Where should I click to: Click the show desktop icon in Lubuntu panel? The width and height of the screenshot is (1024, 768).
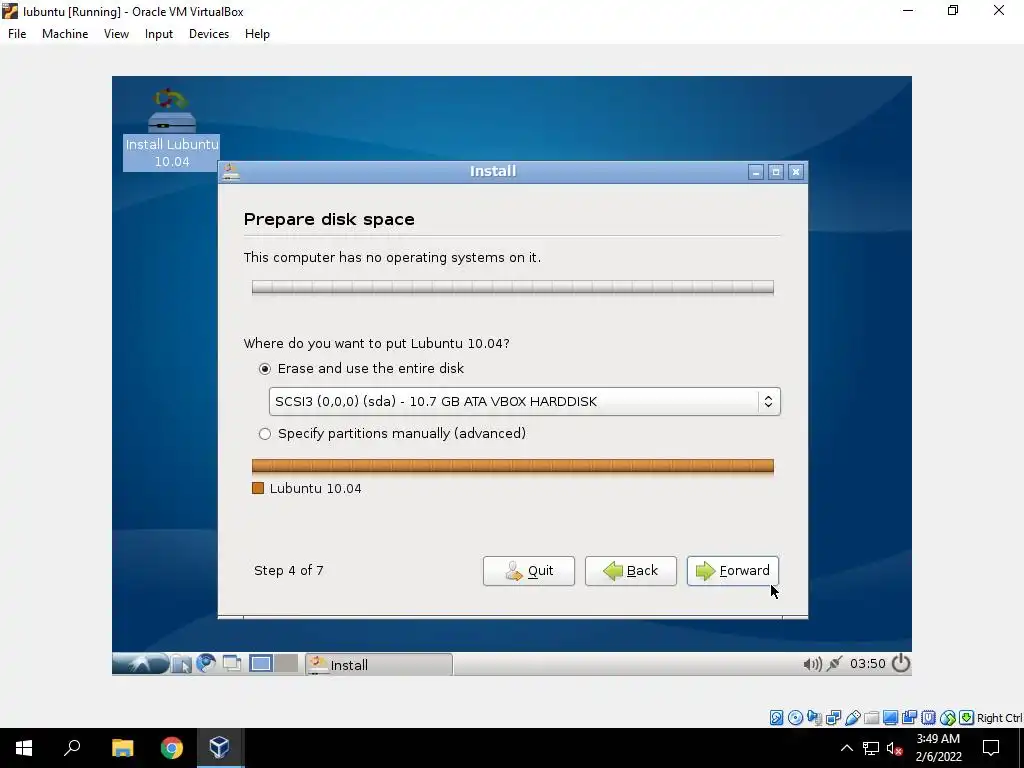[x=232, y=664]
